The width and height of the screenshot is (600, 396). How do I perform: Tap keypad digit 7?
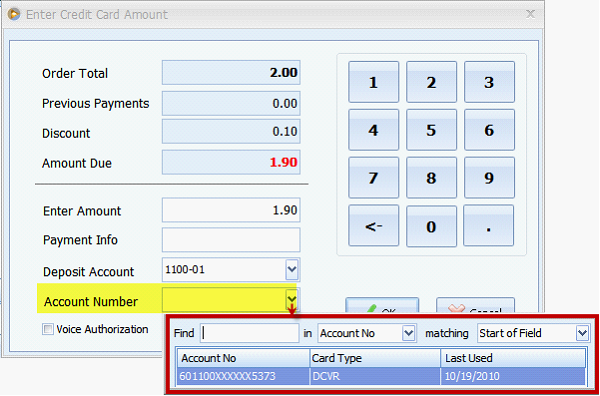click(373, 178)
